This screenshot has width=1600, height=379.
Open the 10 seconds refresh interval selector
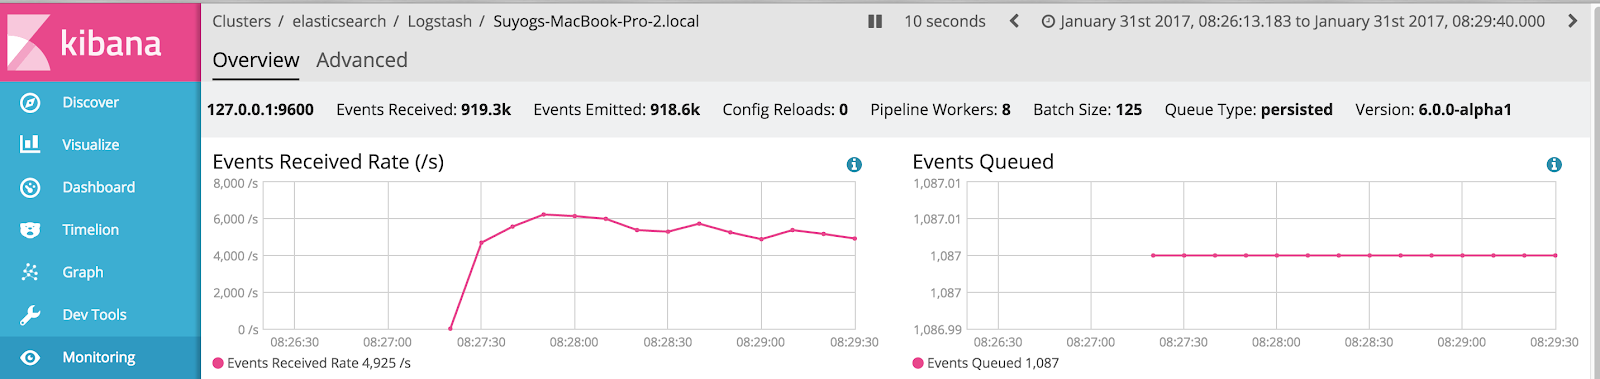945,21
